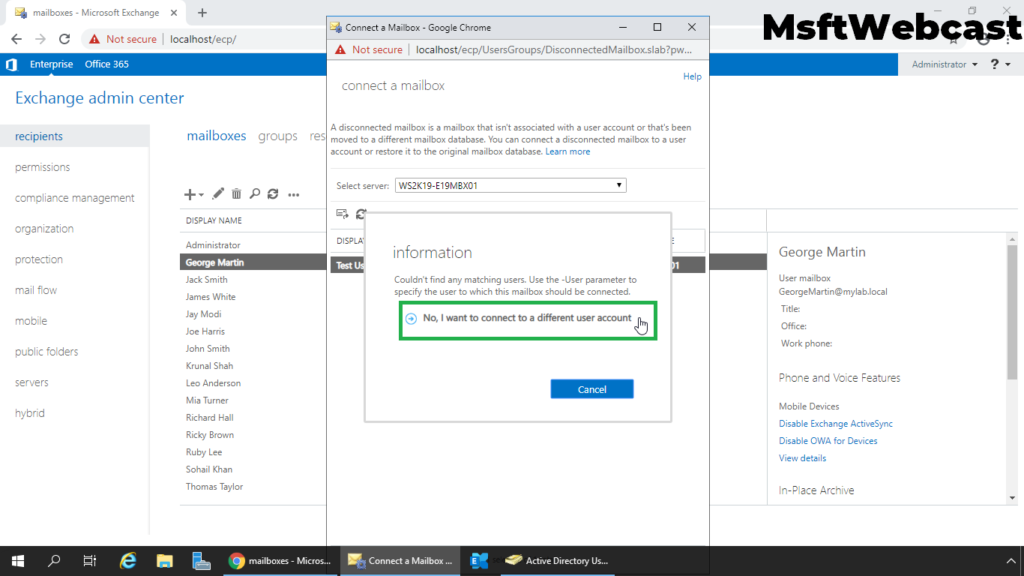
Task: Expand the add mailbox dropdown arrow
Action: 201,195
